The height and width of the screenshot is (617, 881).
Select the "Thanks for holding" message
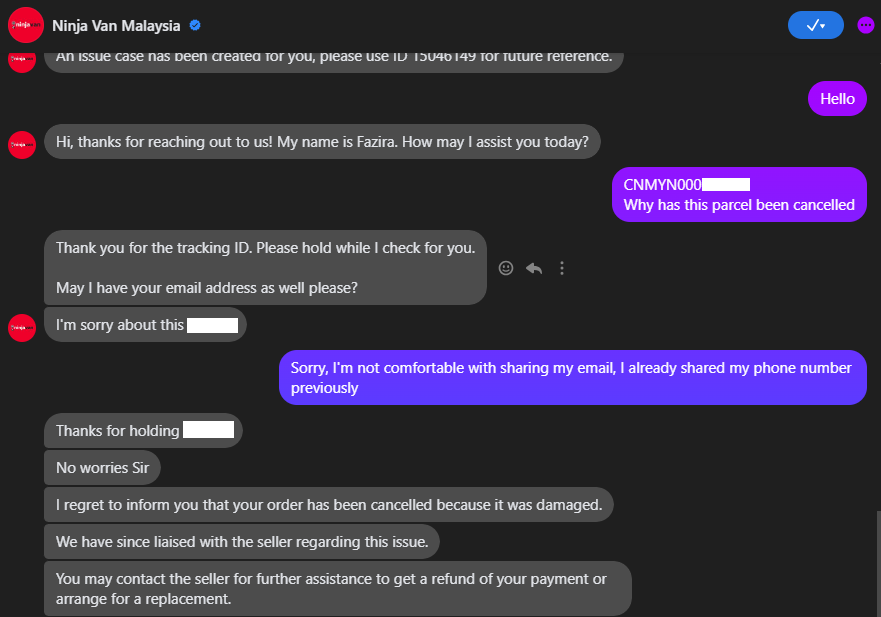tap(143, 431)
